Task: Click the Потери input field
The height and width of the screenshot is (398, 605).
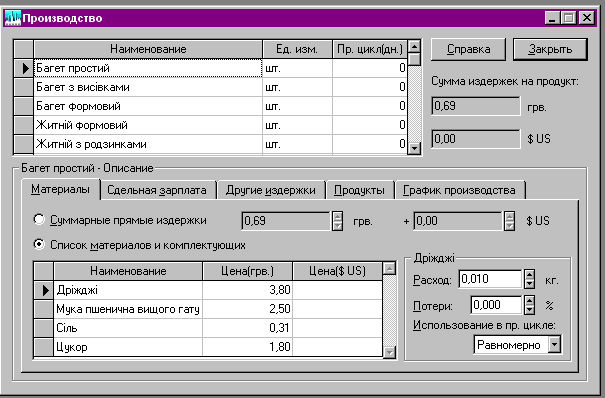Action: tap(497, 305)
